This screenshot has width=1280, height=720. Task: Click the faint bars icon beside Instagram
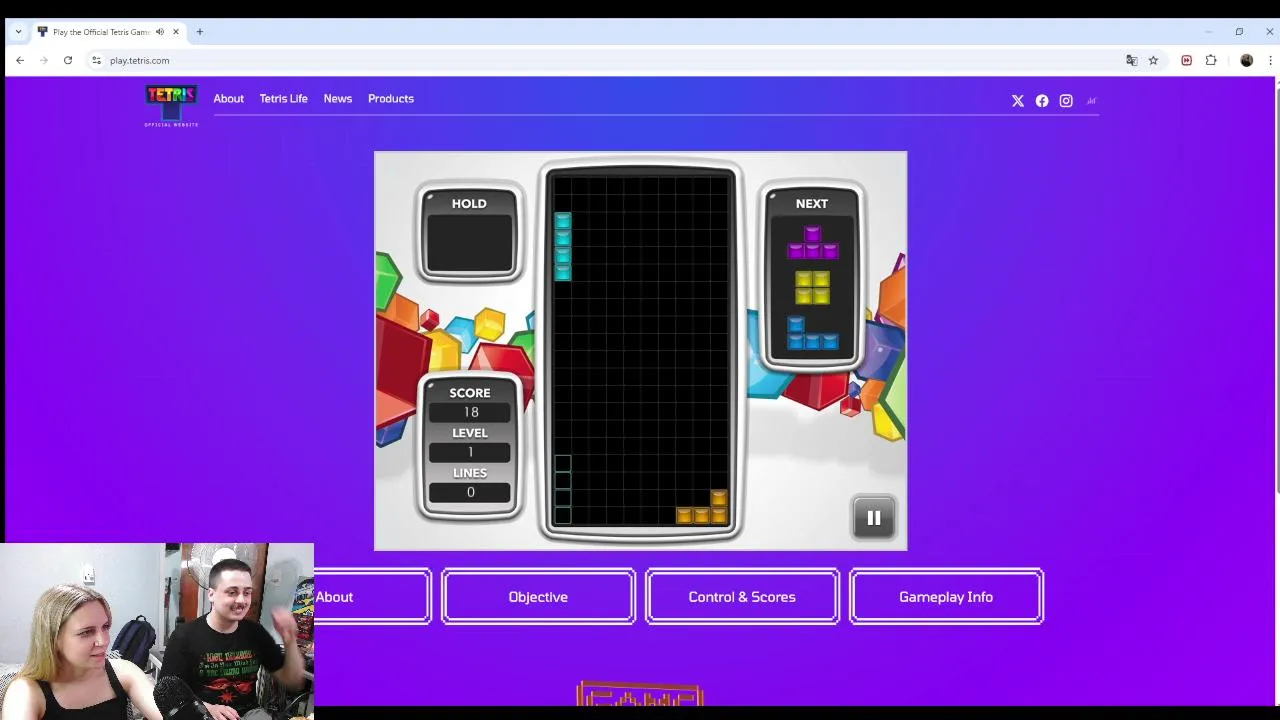(1091, 101)
